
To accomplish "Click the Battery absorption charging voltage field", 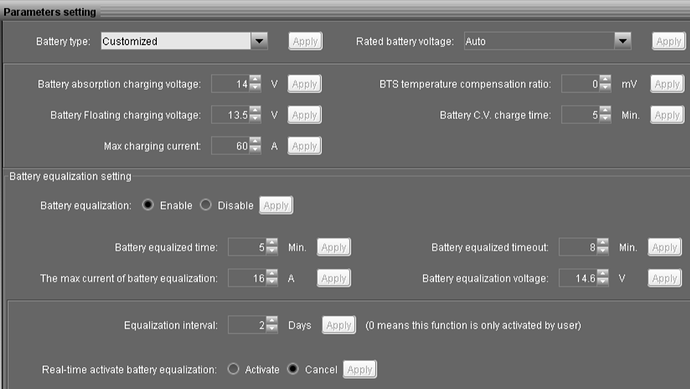I will tap(230, 84).
